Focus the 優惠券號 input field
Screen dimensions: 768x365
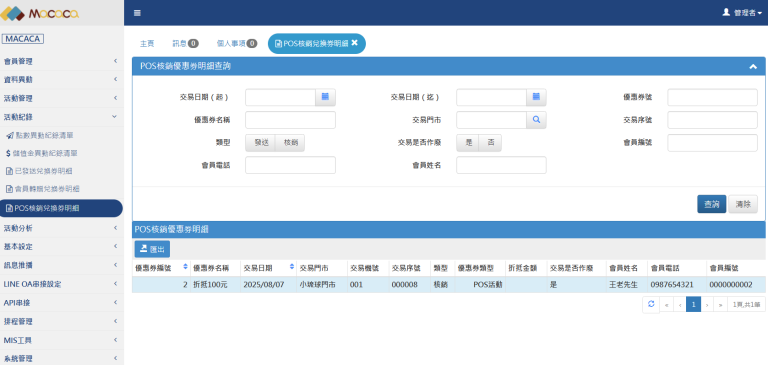[713, 97]
